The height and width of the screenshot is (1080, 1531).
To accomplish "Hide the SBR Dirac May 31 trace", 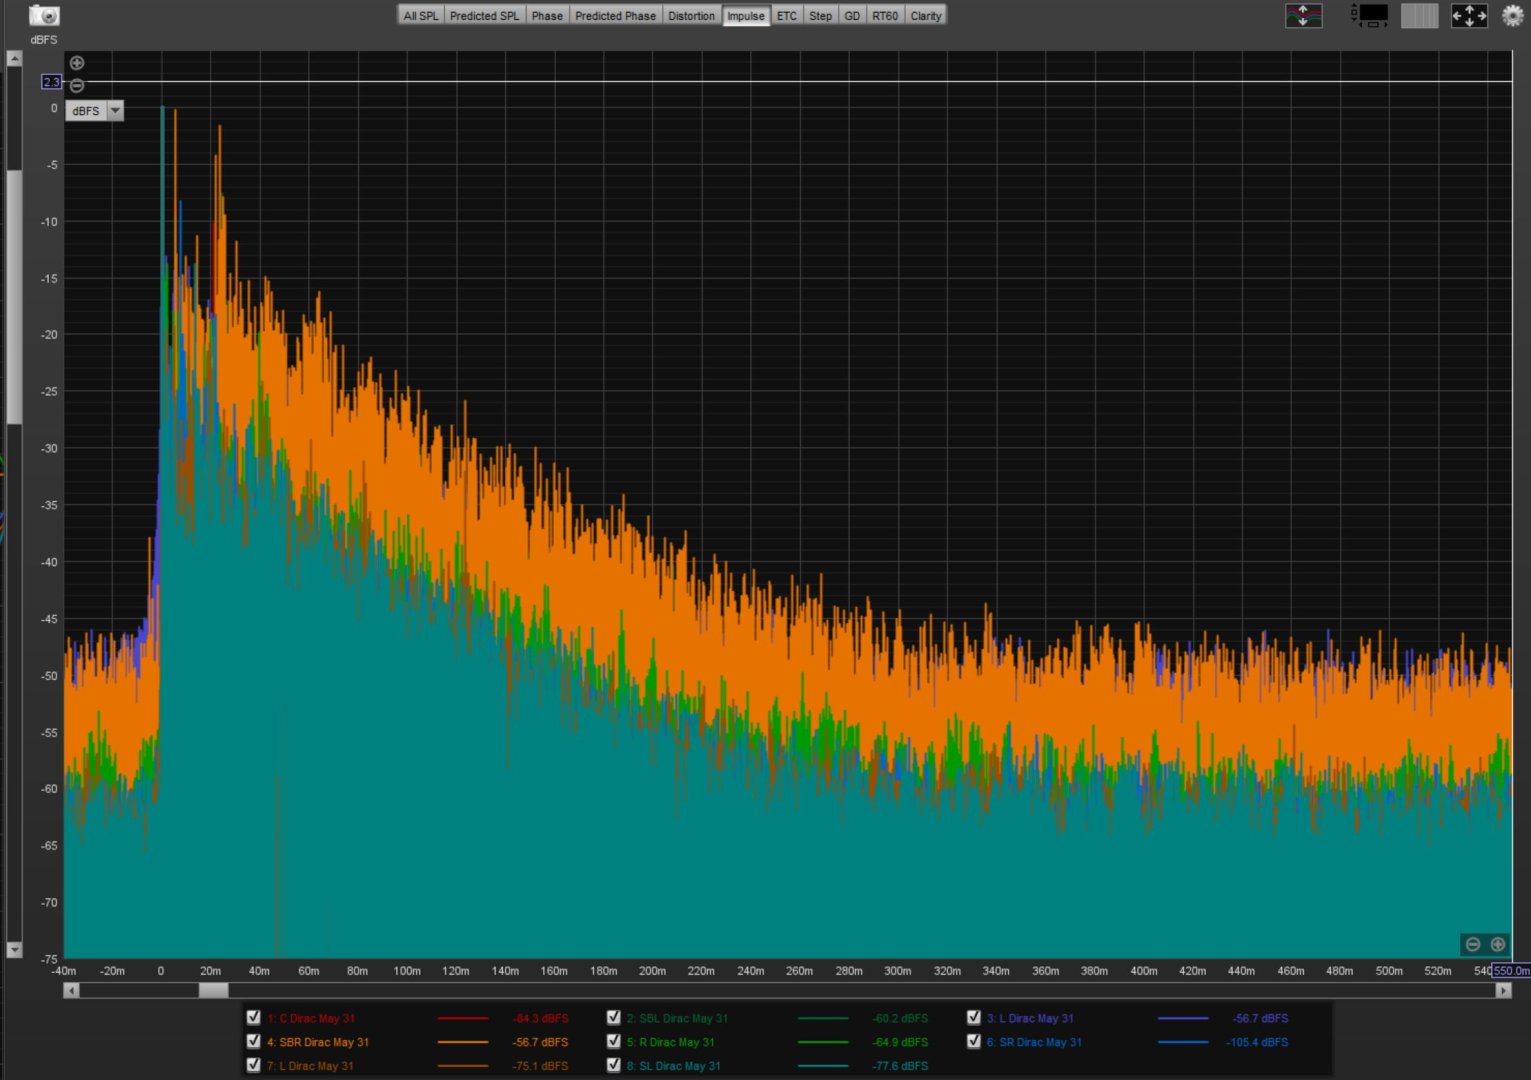I will [x=253, y=1041].
